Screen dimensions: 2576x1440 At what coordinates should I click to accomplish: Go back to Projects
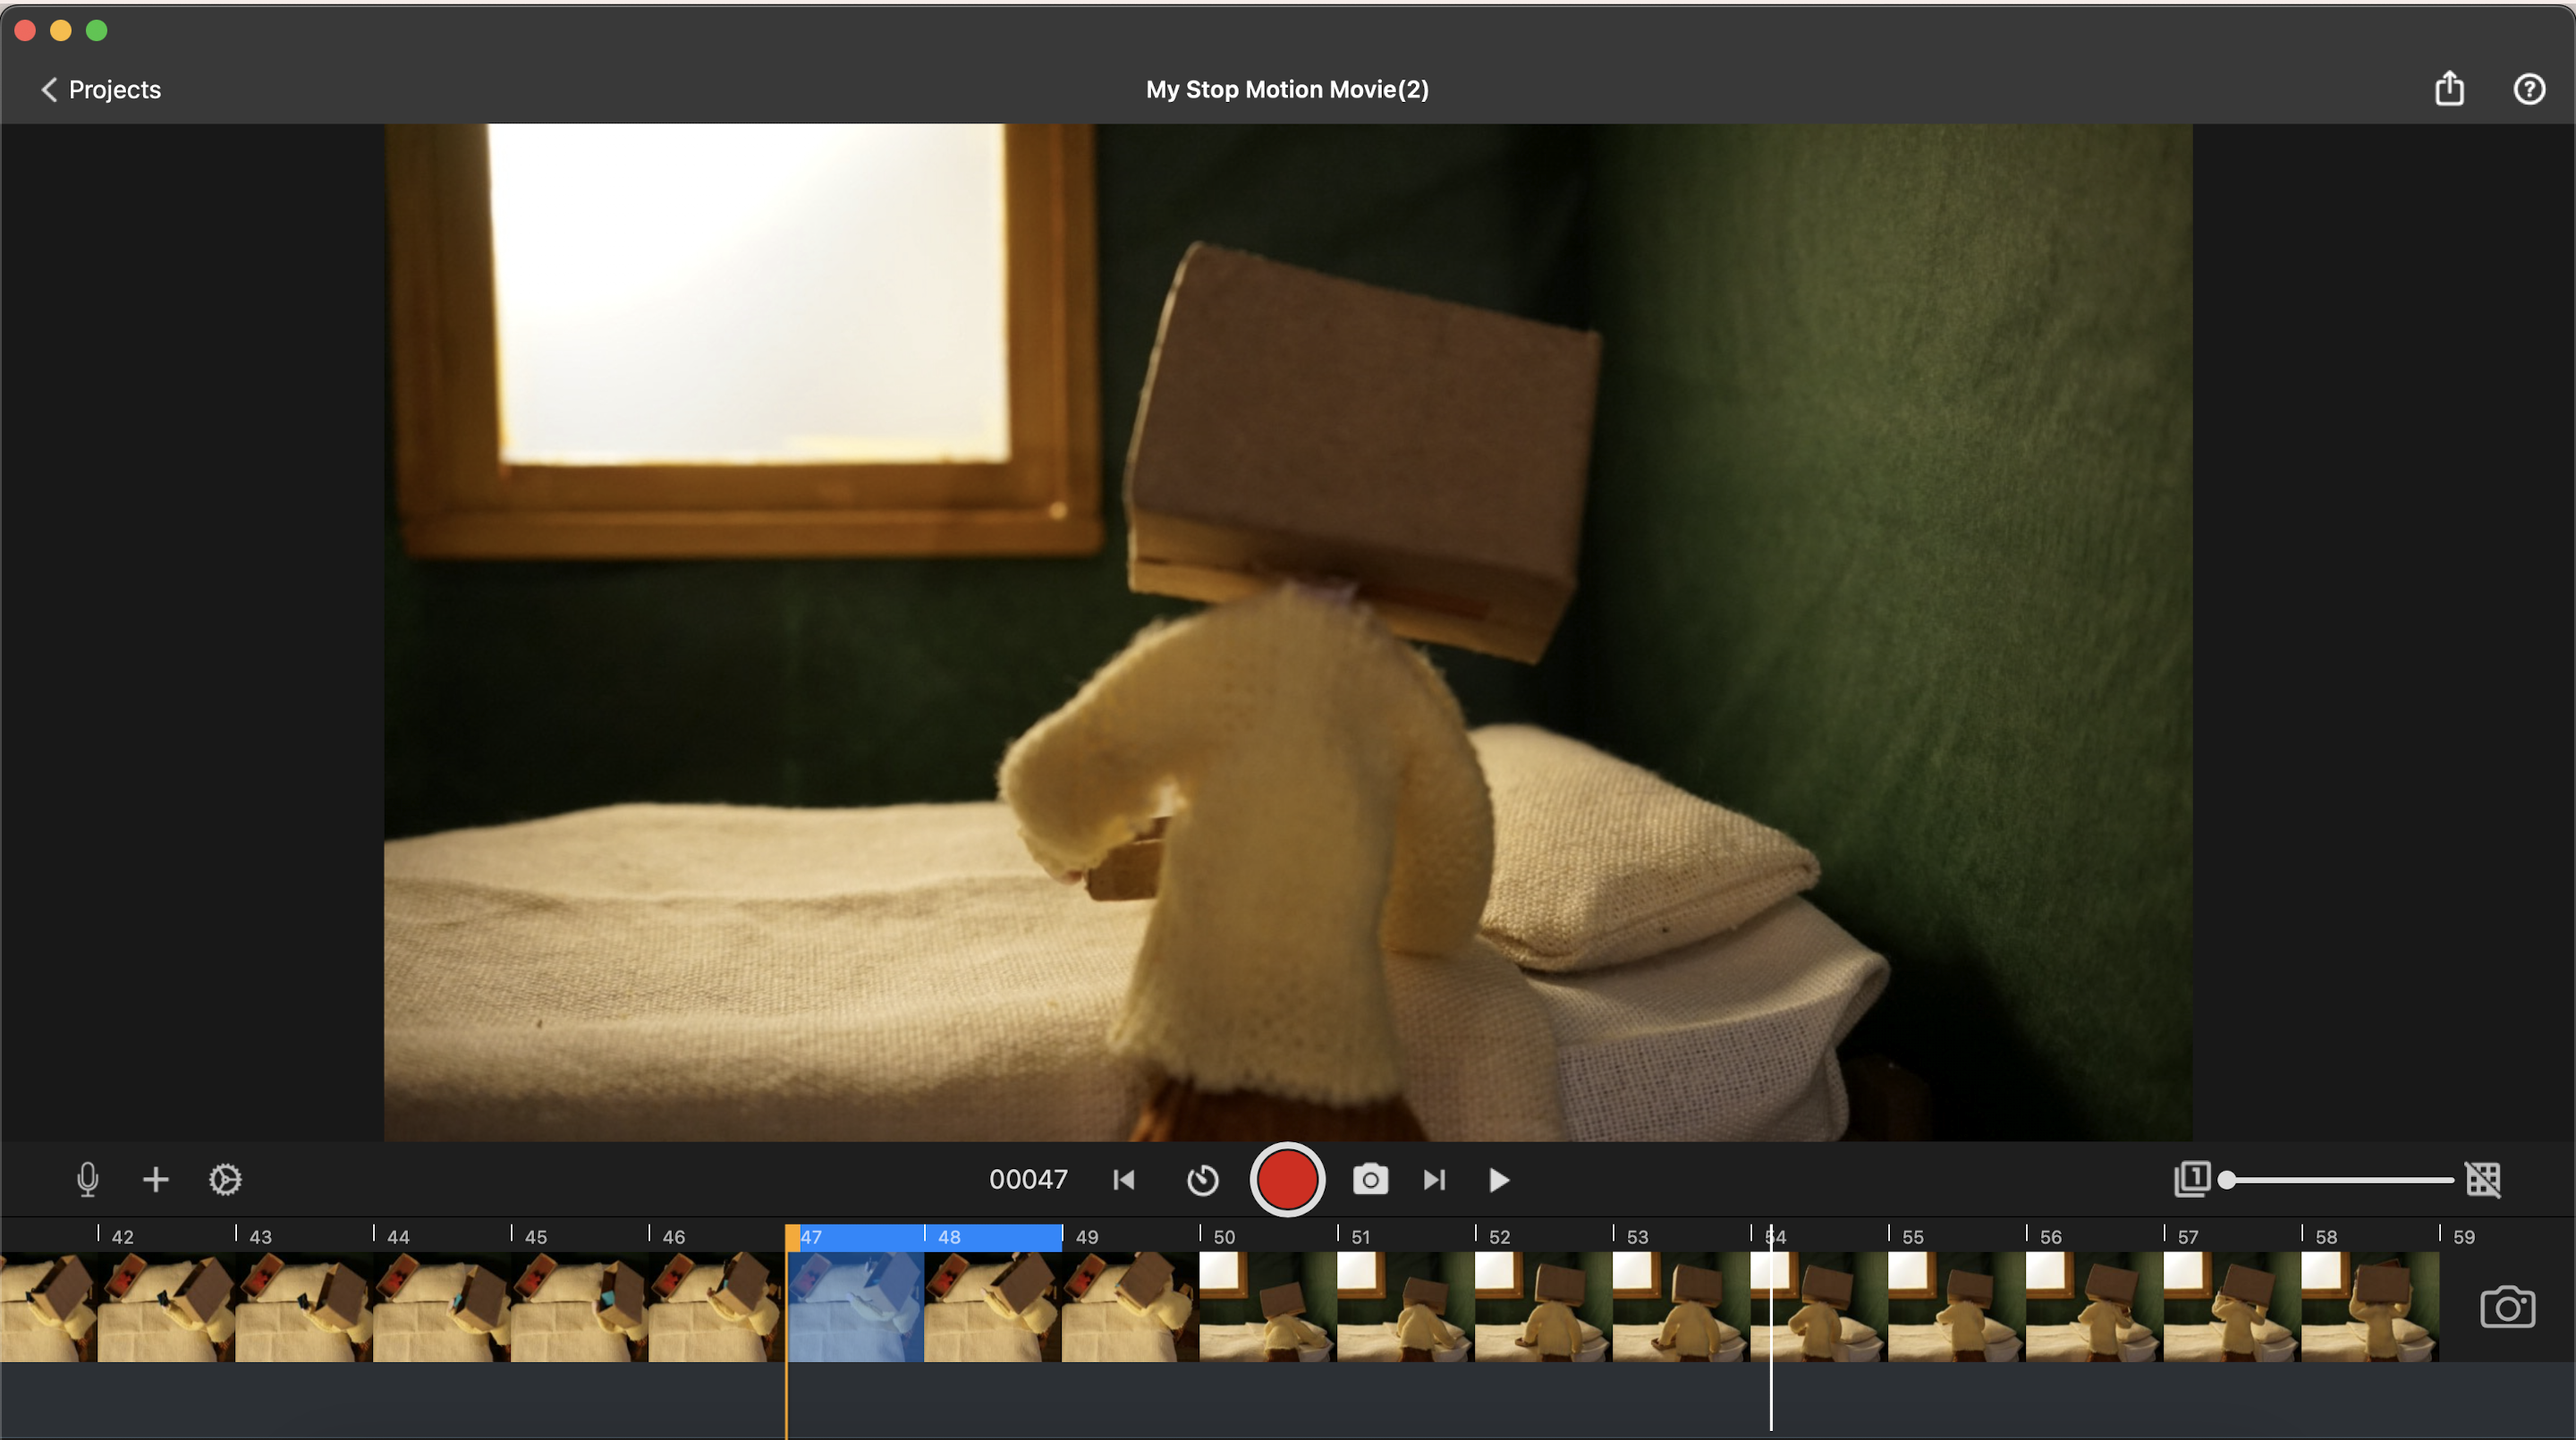click(100, 89)
